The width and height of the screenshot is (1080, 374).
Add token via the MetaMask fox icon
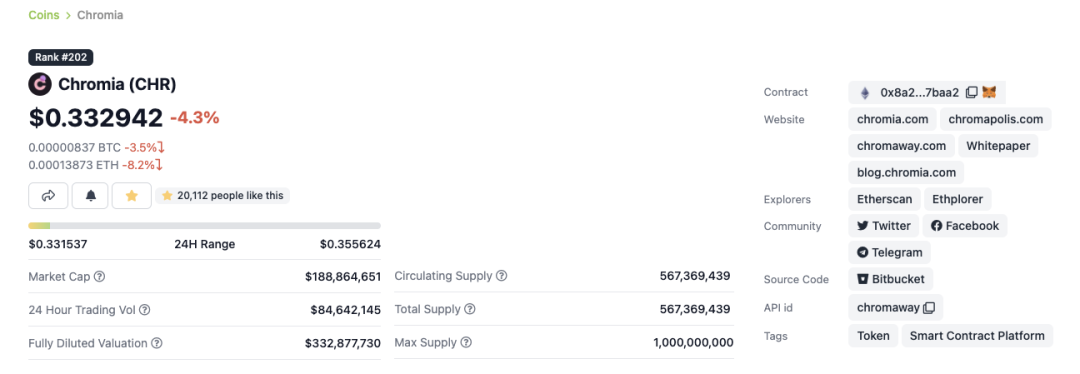coord(989,92)
